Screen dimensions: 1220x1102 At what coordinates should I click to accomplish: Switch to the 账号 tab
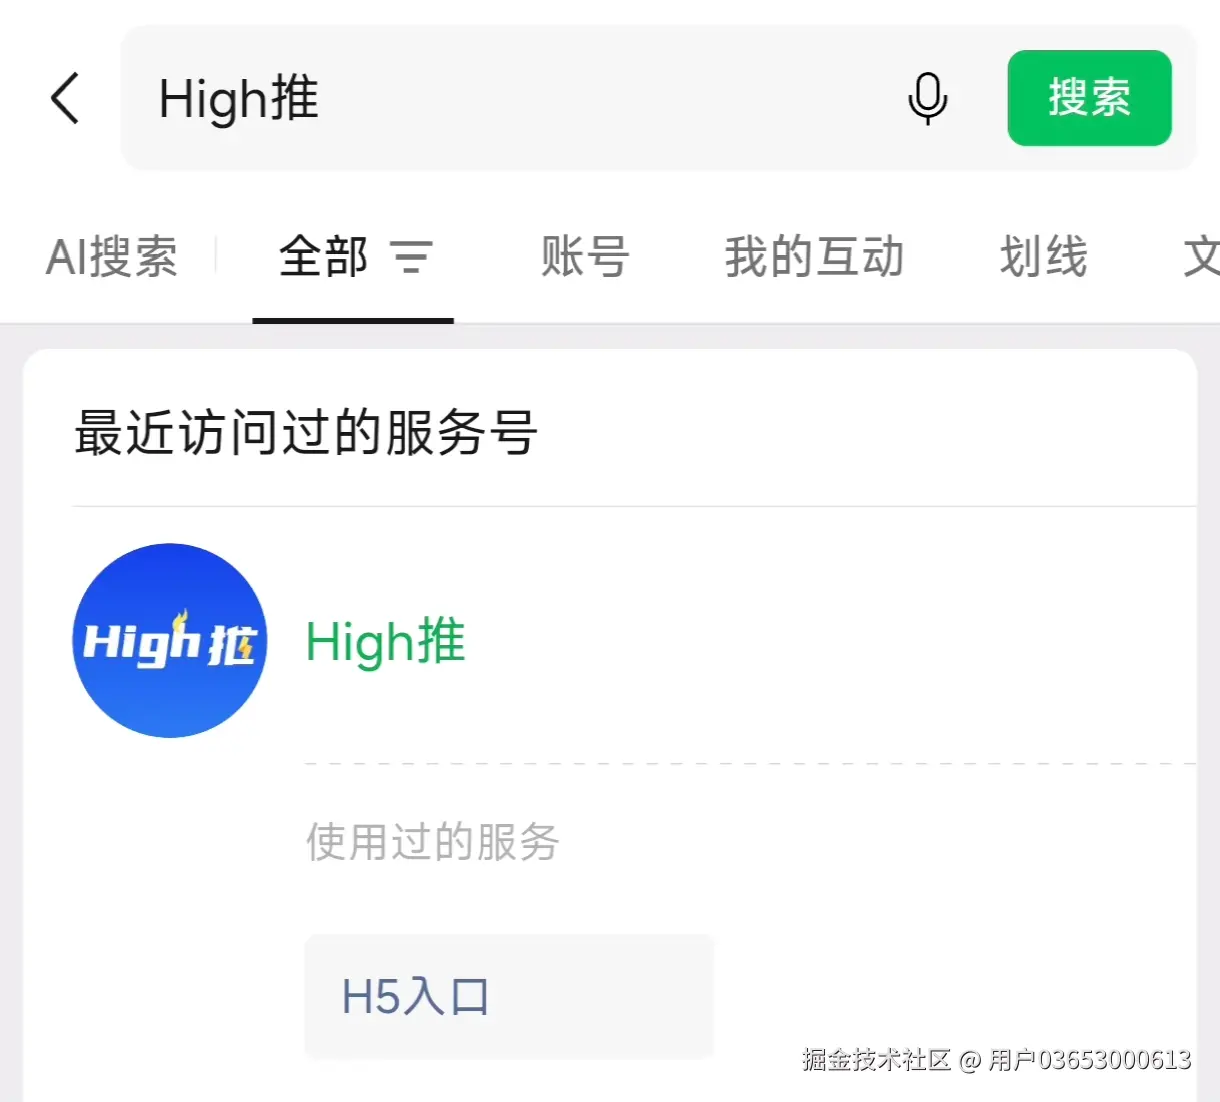point(585,257)
